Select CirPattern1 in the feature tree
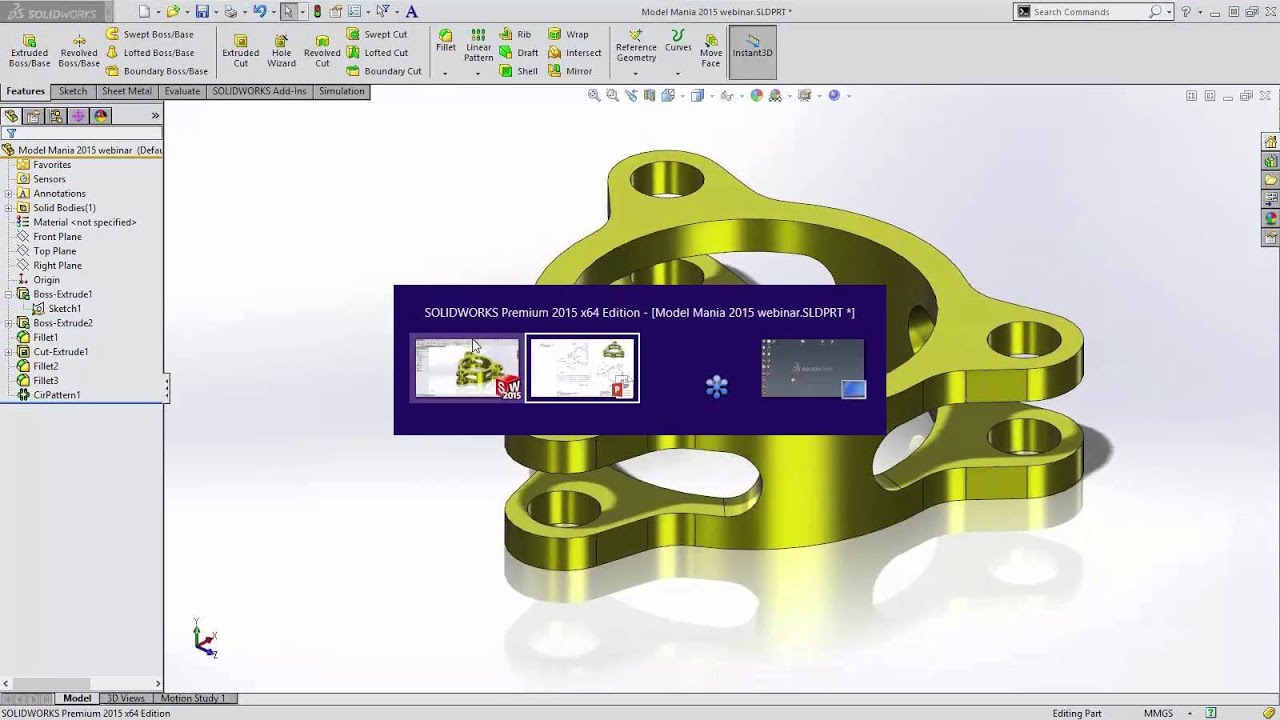1280x720 pixels. point(49,395)
